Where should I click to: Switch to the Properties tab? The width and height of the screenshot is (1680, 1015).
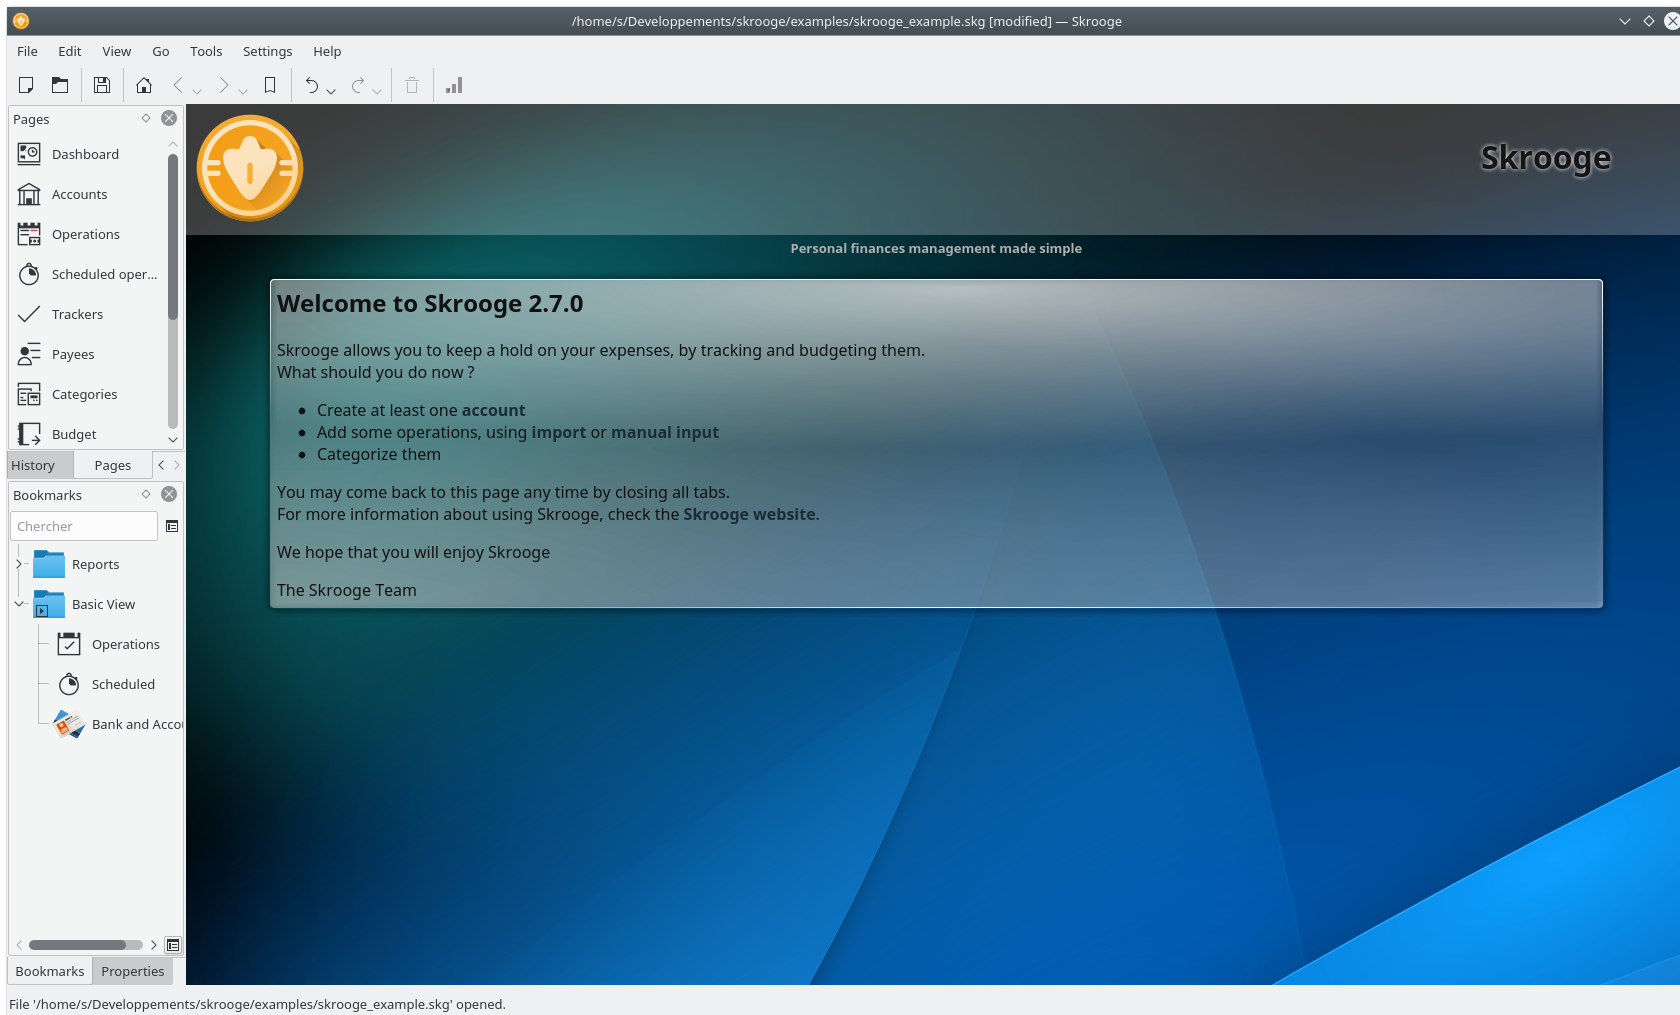132,971
